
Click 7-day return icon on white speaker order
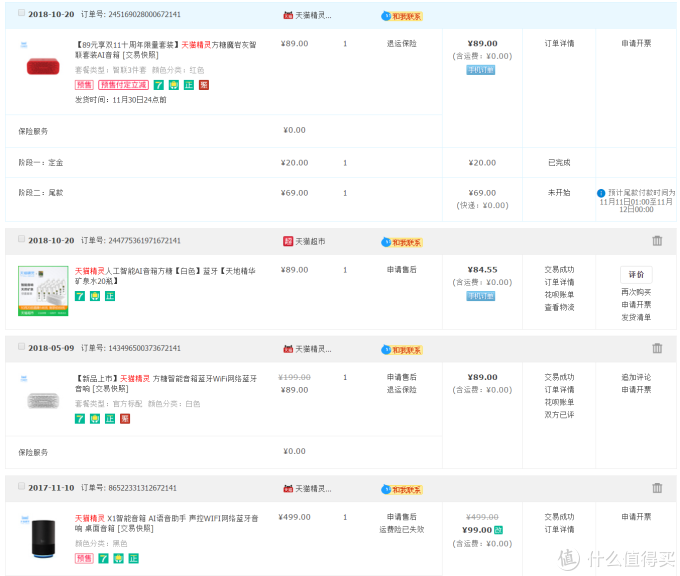tap(80, 419)
